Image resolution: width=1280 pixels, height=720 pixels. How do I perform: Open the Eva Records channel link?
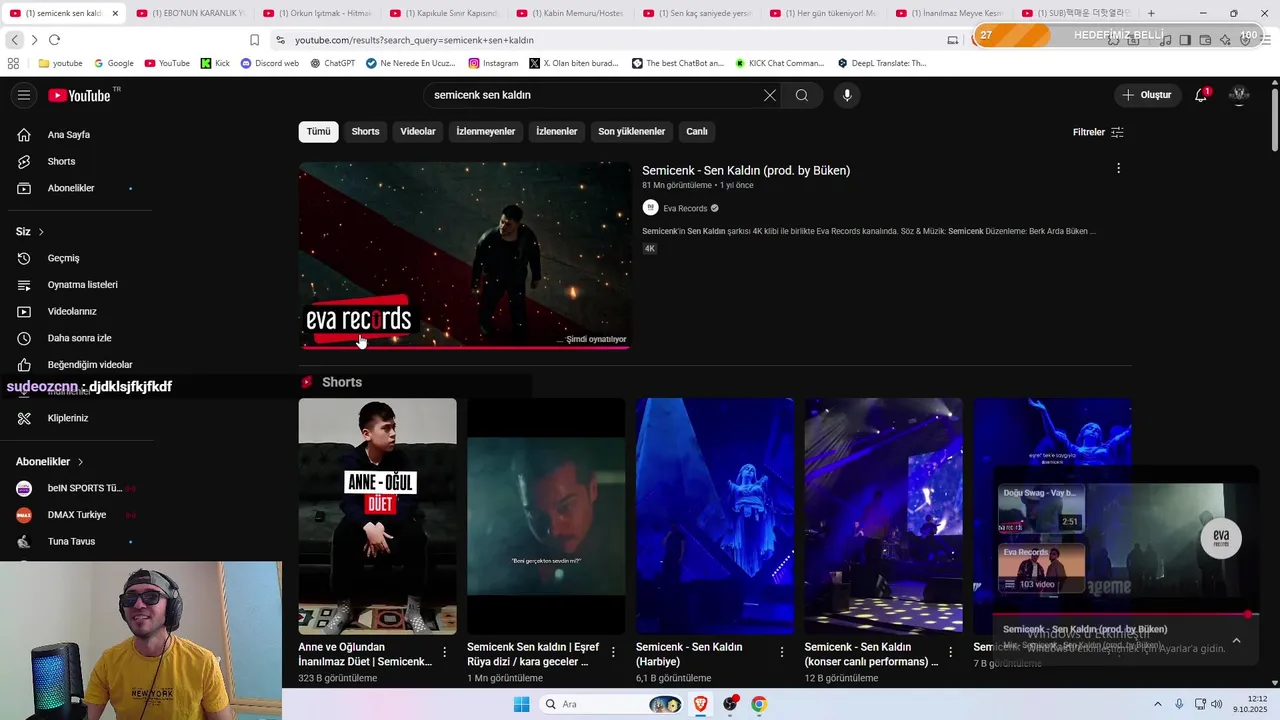[x=685, y=208]
